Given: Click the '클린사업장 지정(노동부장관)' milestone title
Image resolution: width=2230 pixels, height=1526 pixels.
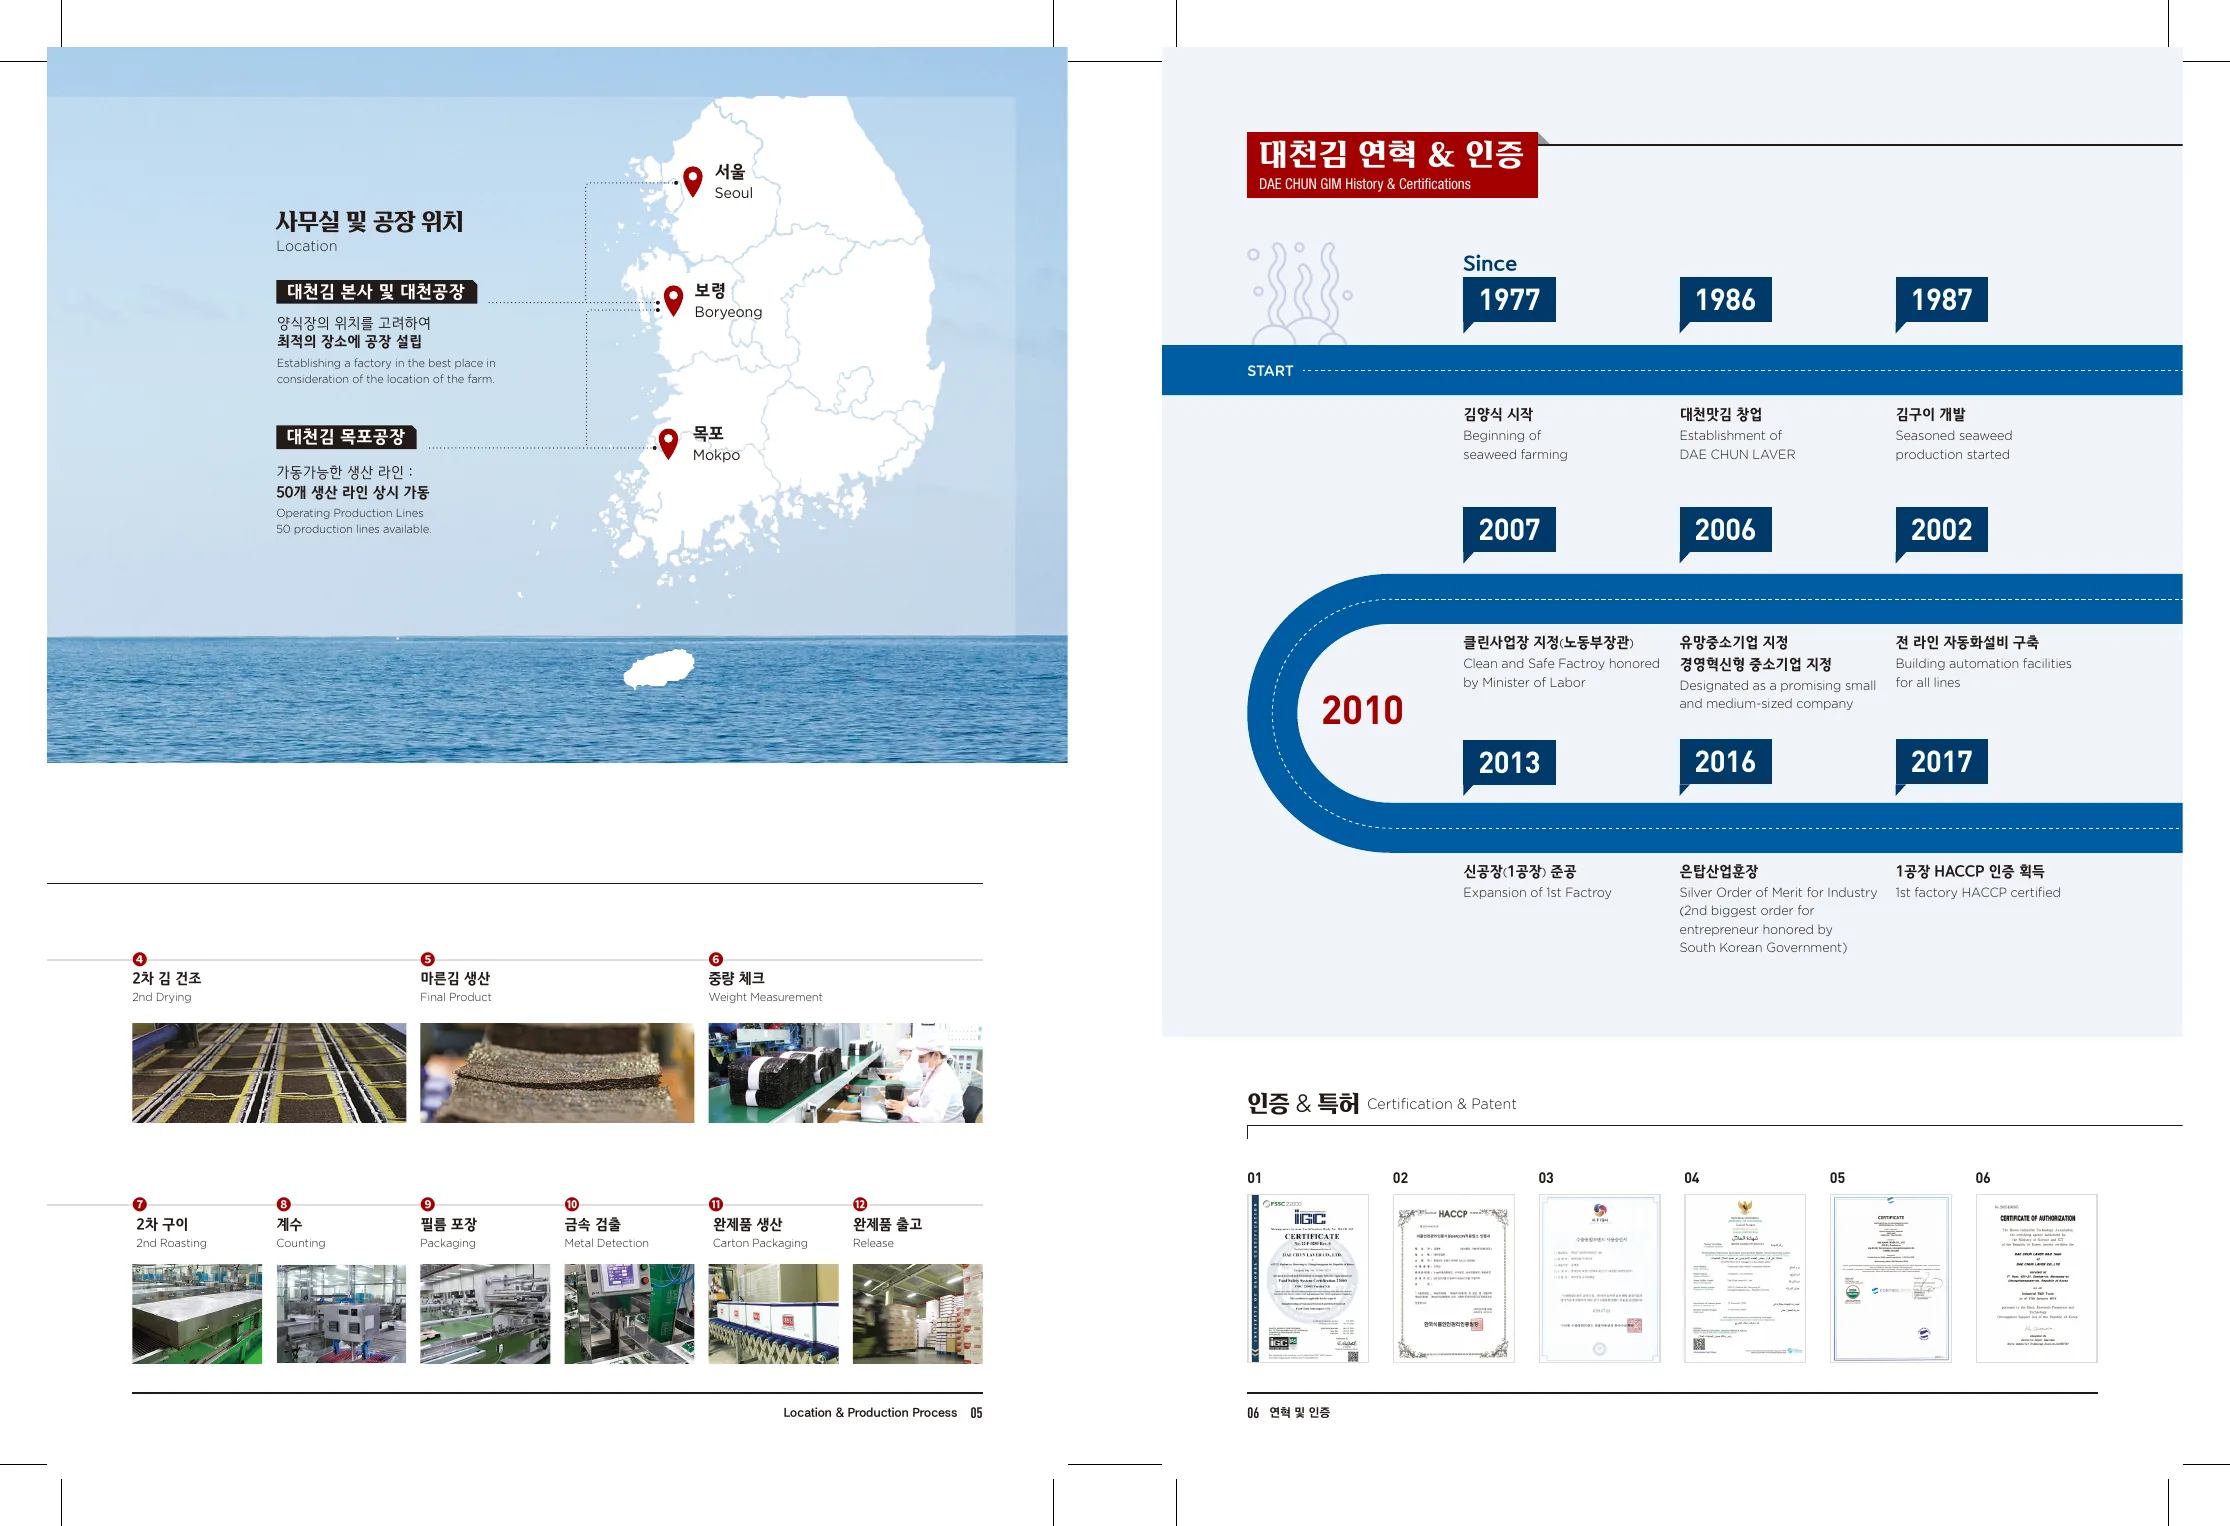Looking at the screenshot, I should 1548,642.
